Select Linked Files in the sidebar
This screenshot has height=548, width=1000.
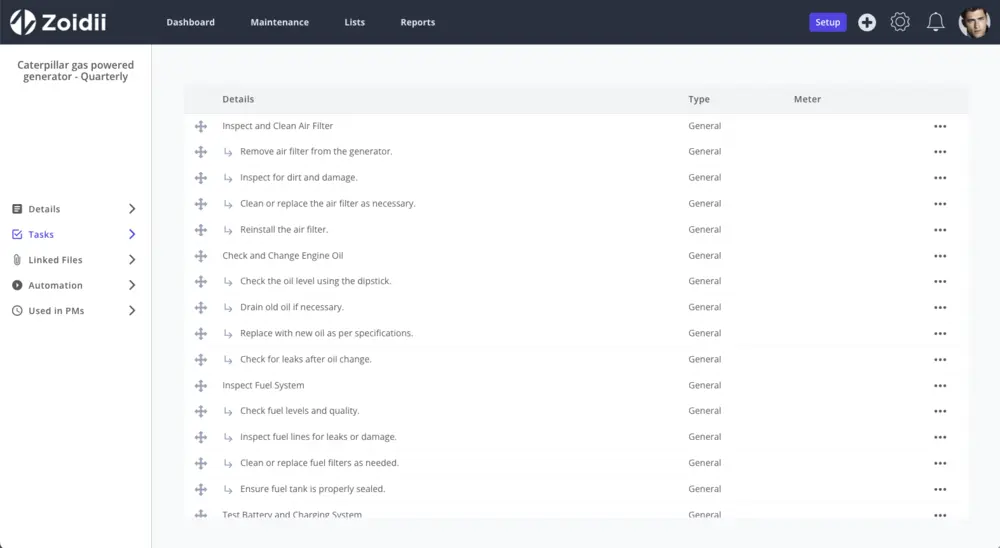pos(55,260)
